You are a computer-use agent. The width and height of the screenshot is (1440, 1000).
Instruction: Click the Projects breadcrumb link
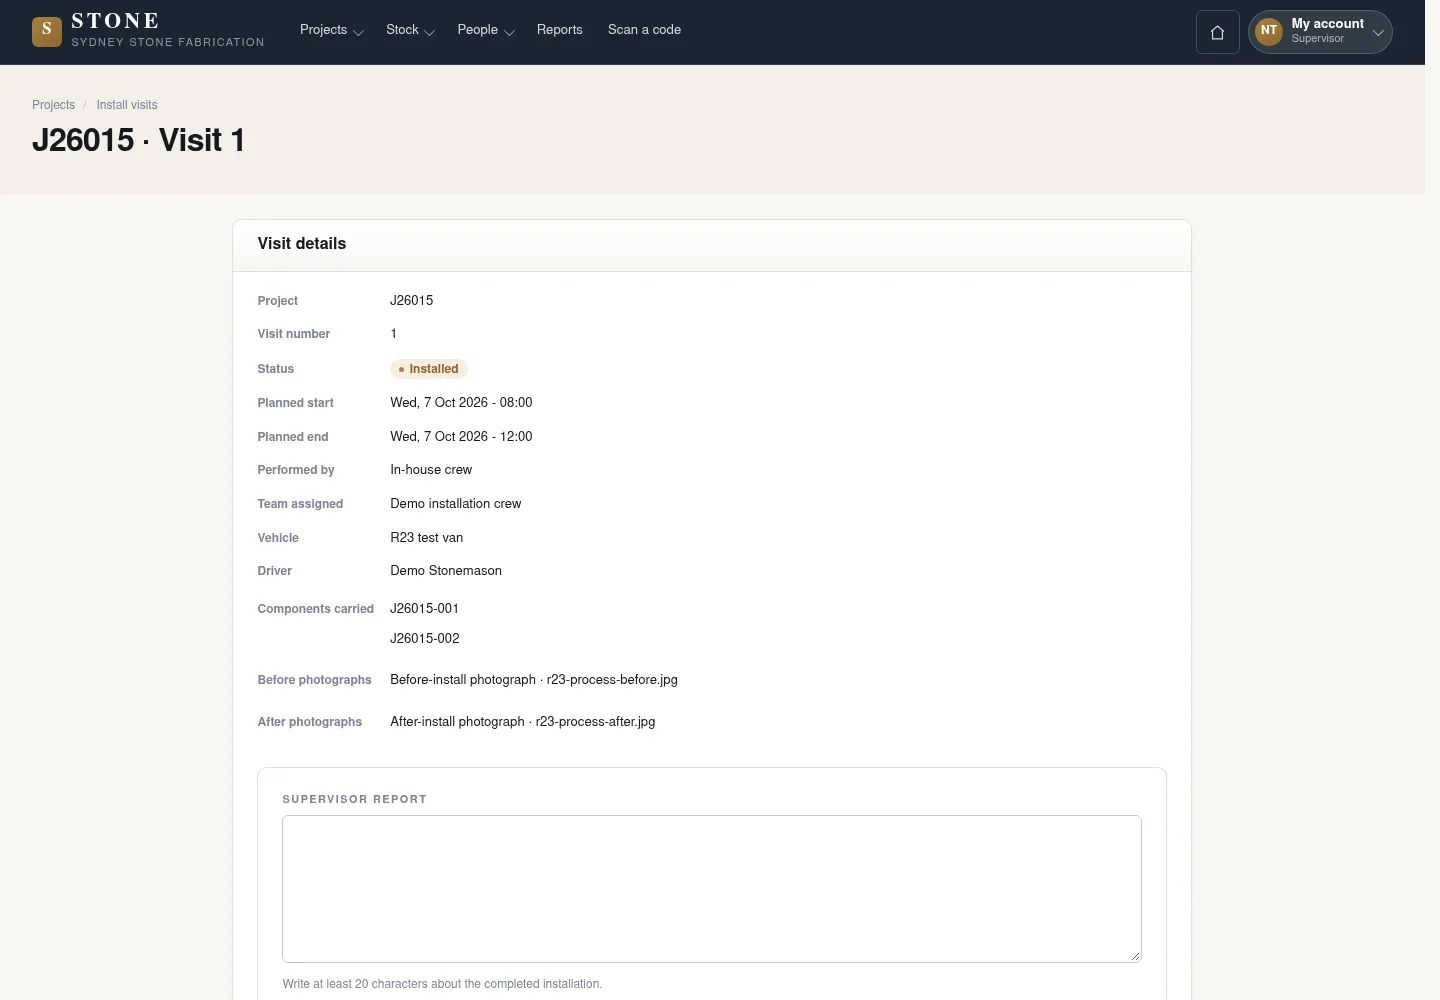click(x=53, y=105)
